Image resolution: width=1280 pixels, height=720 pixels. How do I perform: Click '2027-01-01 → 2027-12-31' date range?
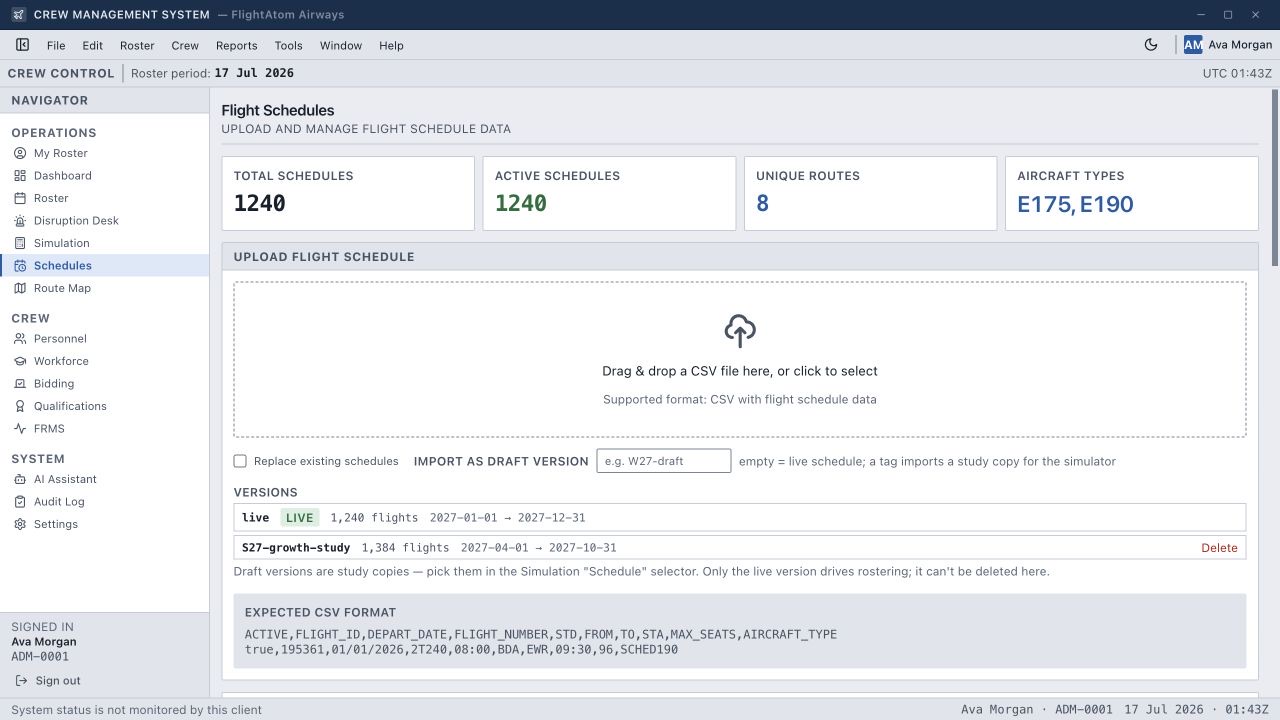pos(508,517)
